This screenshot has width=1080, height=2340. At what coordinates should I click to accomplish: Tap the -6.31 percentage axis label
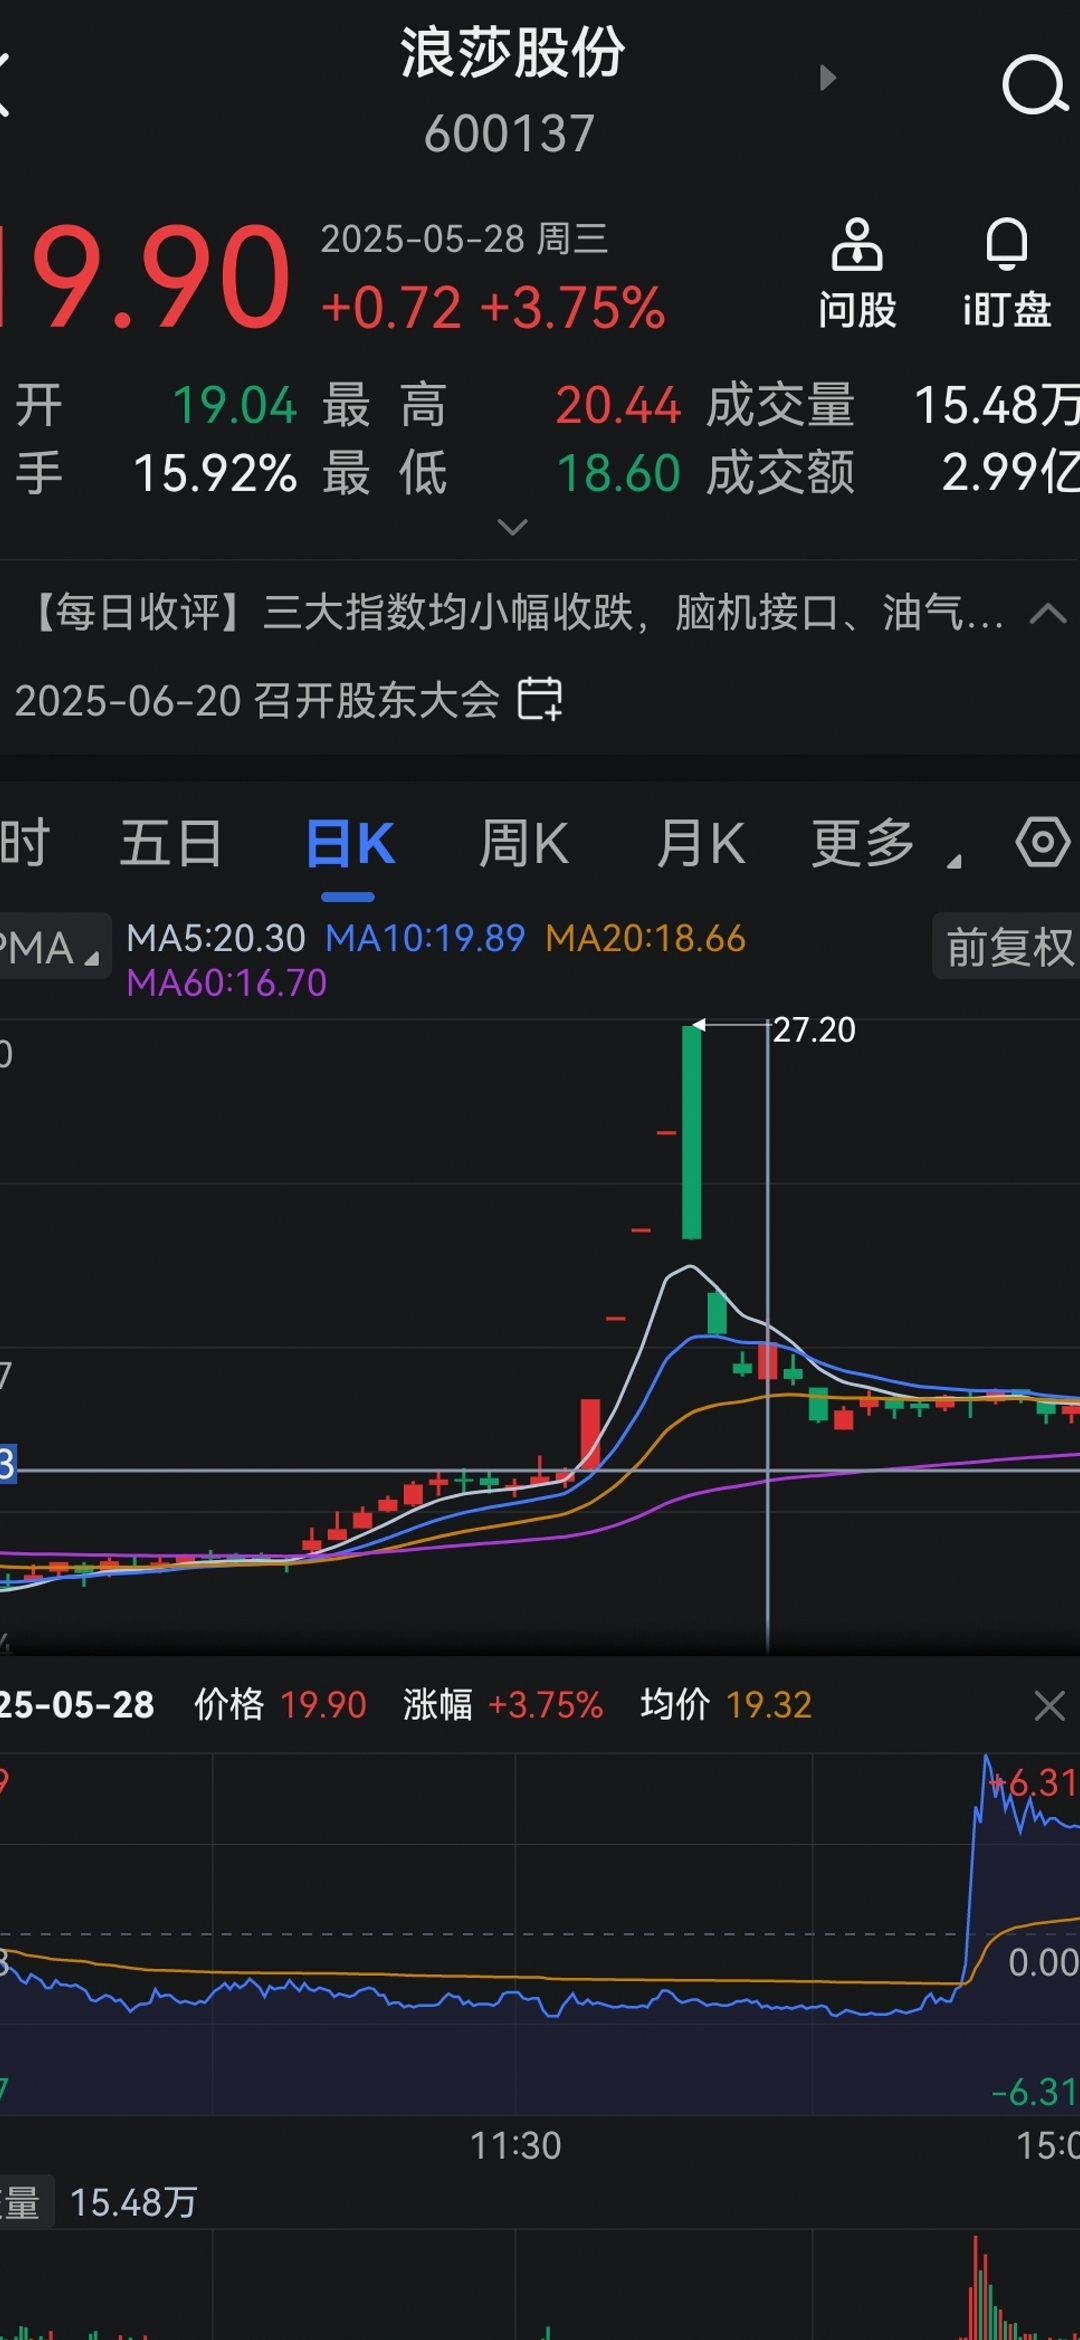(x=1034, y=2092)
